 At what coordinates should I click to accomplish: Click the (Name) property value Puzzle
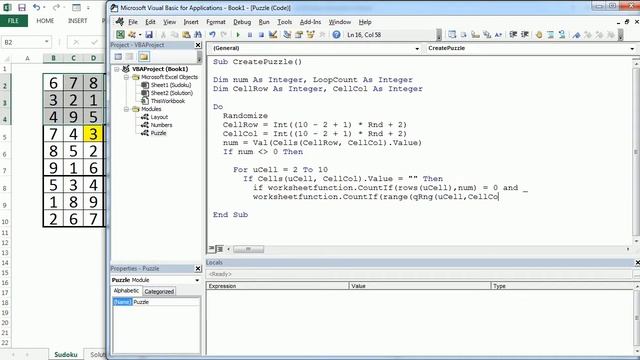click(166, 302)
